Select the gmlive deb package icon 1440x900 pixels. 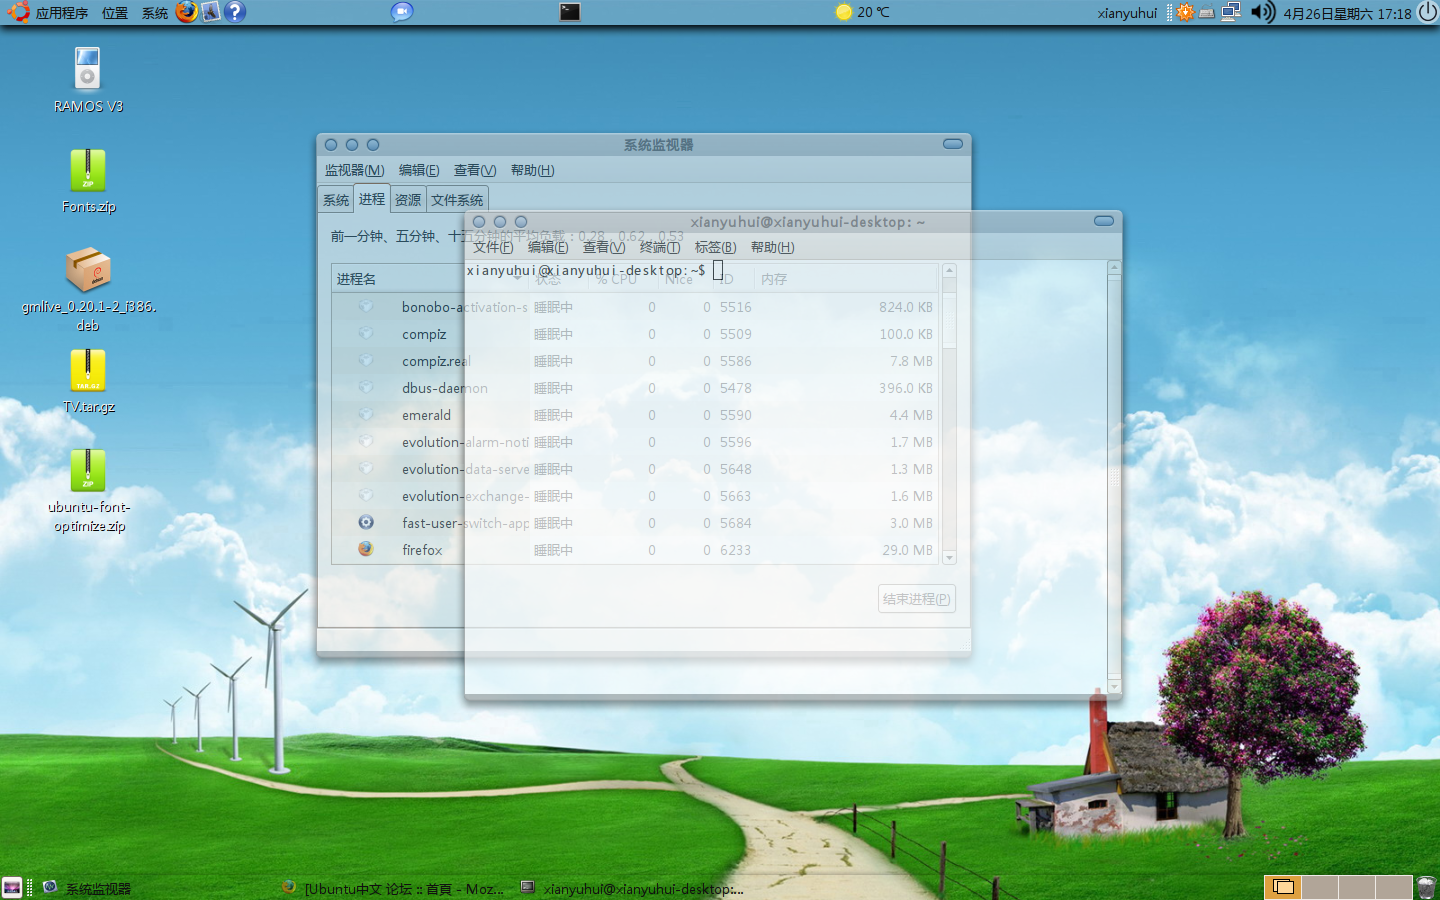click(88, 290)
